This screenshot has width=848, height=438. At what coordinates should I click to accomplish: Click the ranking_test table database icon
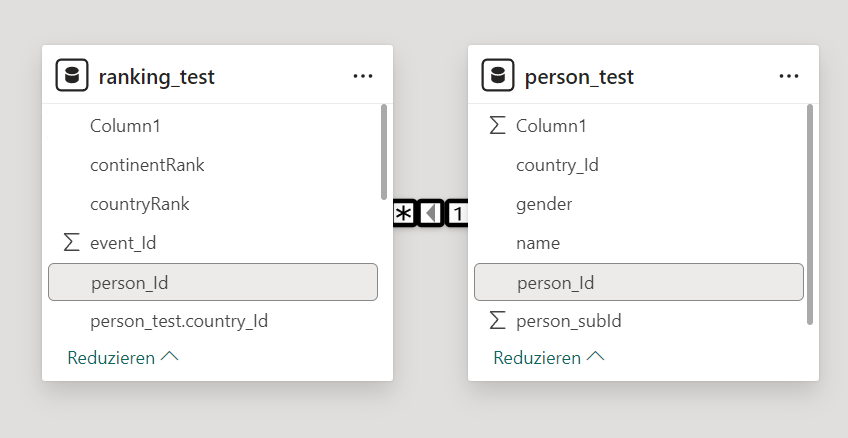pos(72,76)
